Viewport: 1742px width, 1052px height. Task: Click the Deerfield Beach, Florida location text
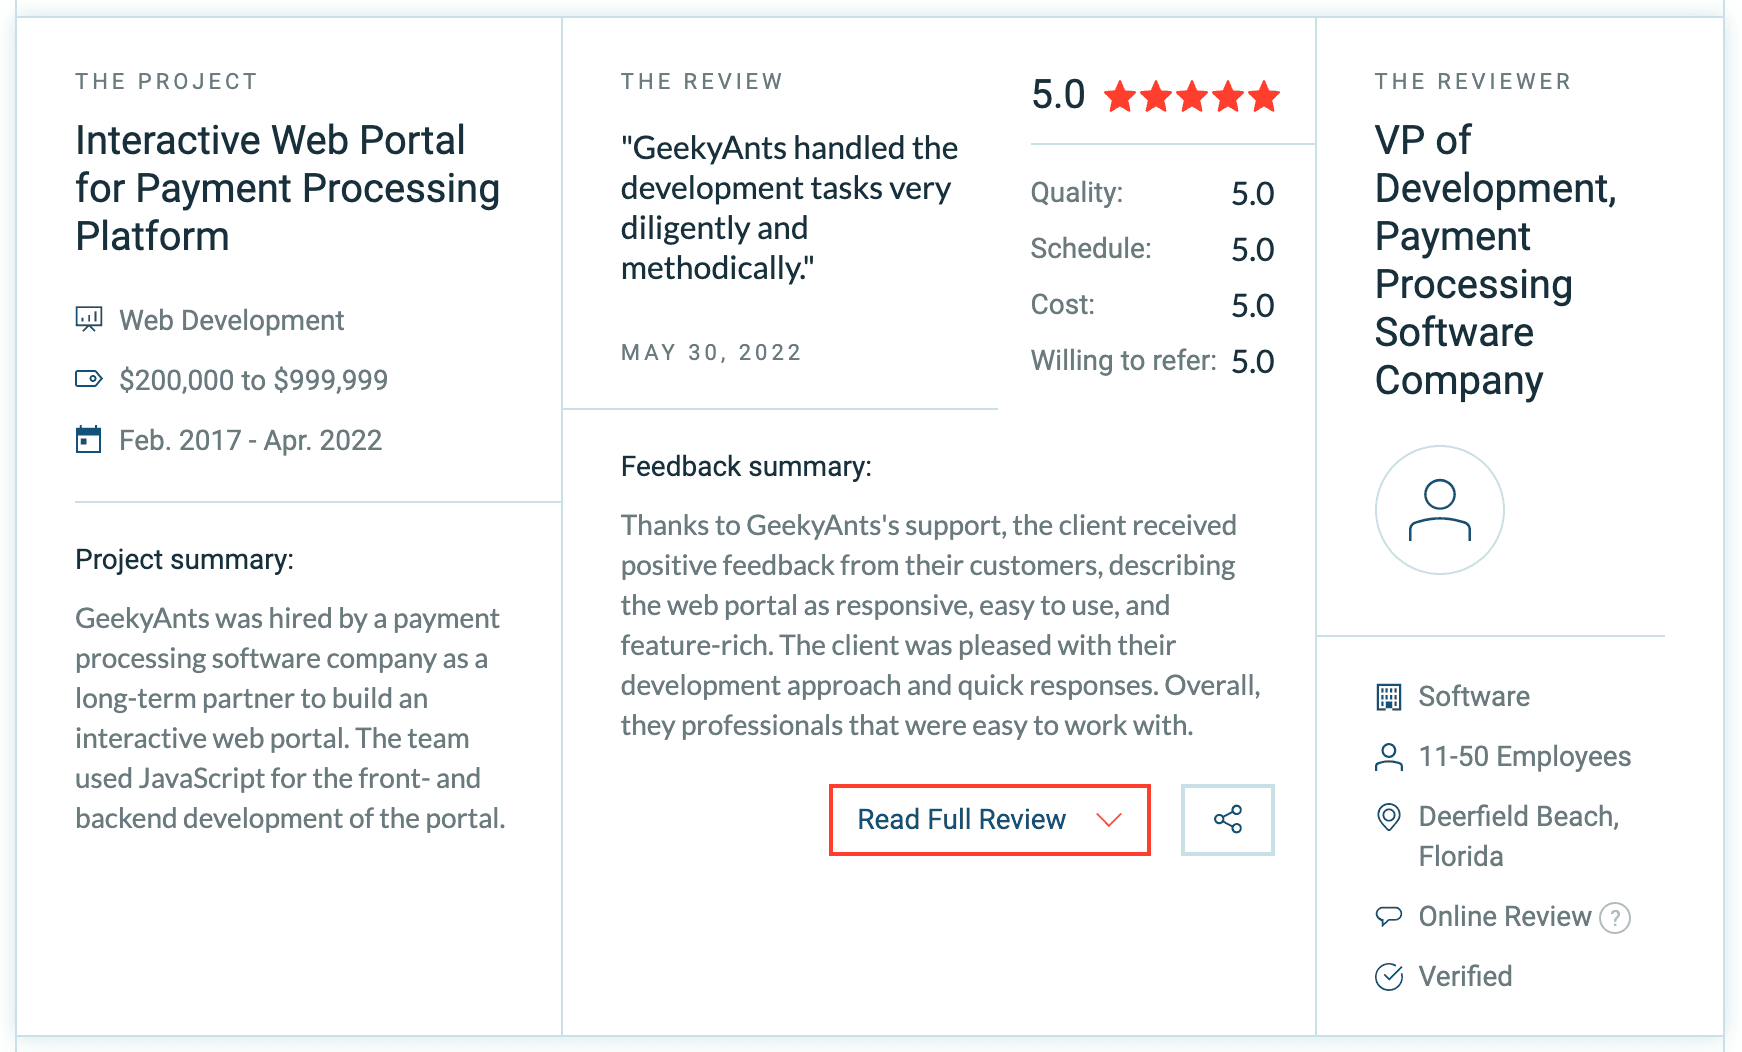pyautogui.click(x=1518, y=836)
